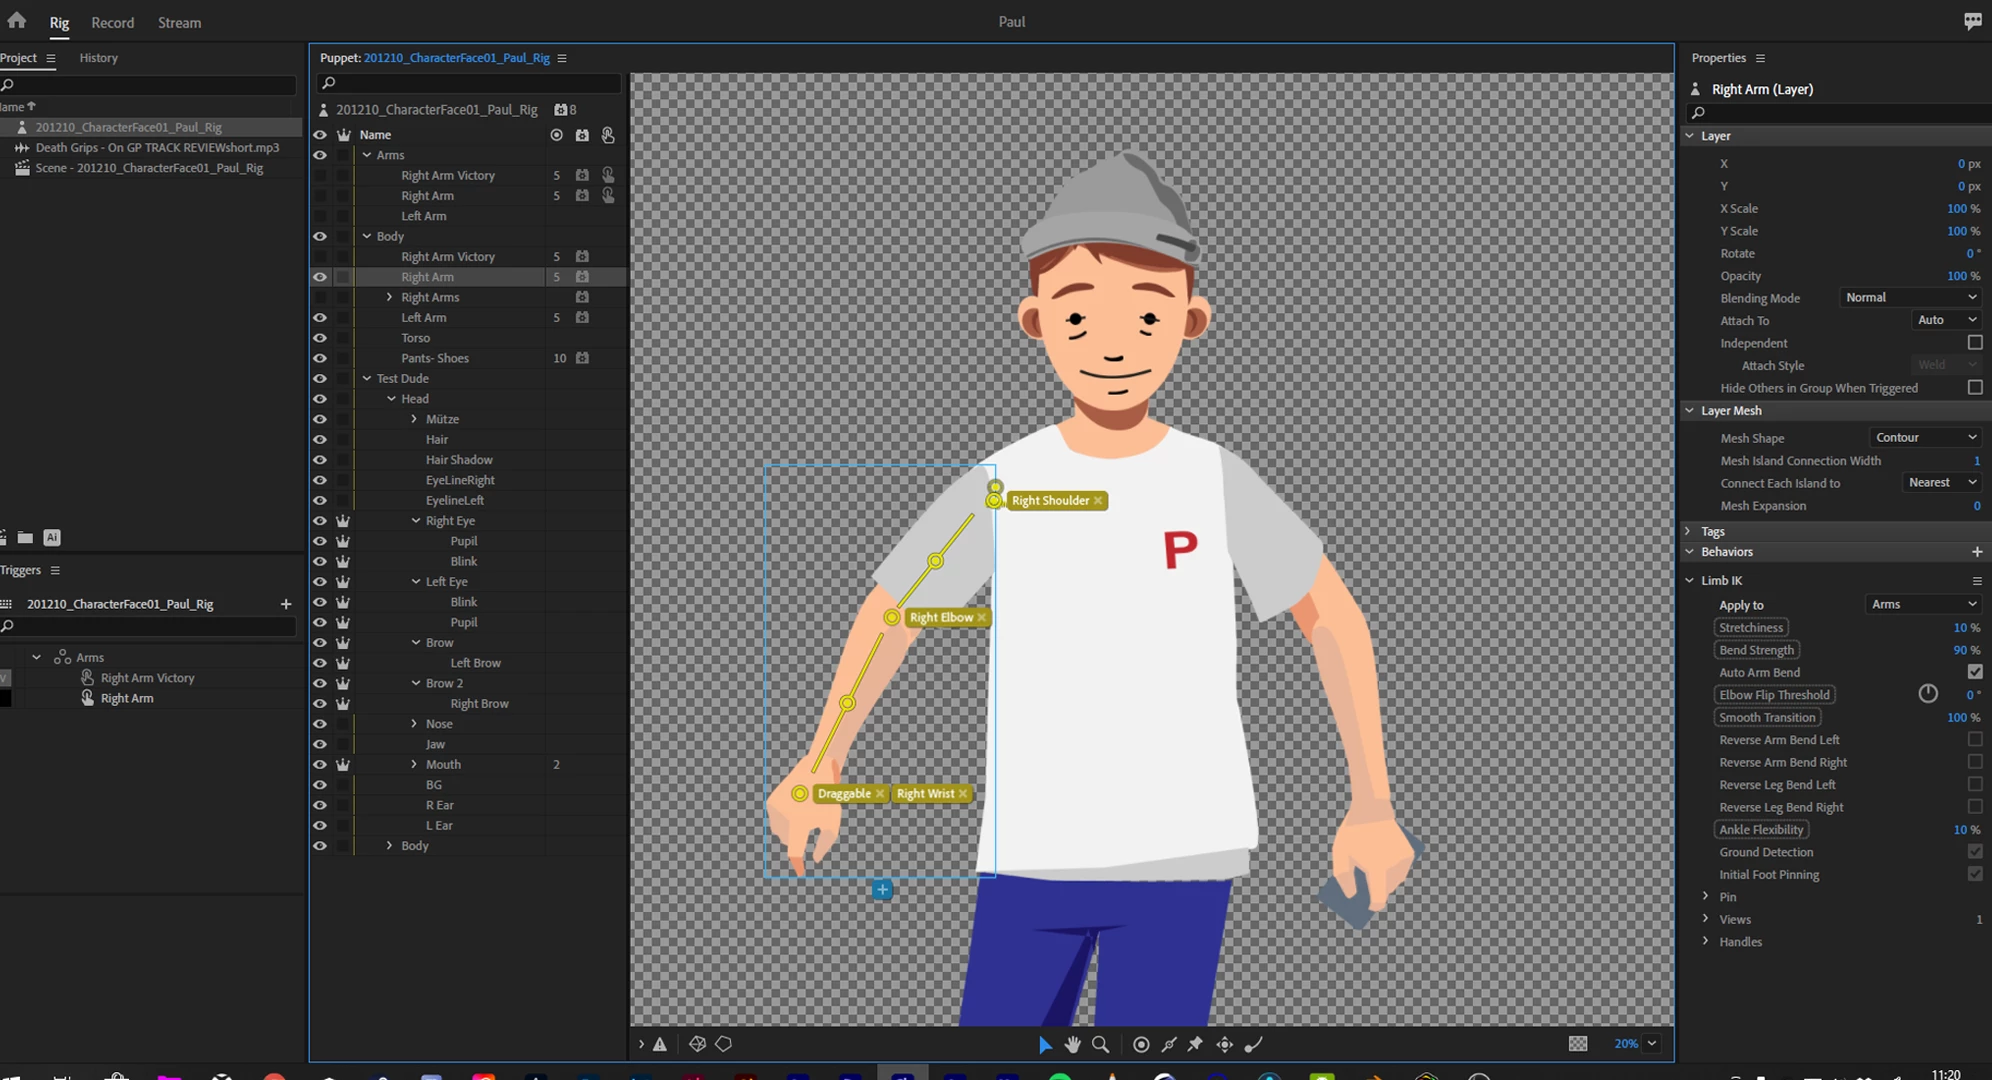Viewport: 1992px width, 1080px height.
Task: Add a new behavior with plus button
Action: (1976, 552)
